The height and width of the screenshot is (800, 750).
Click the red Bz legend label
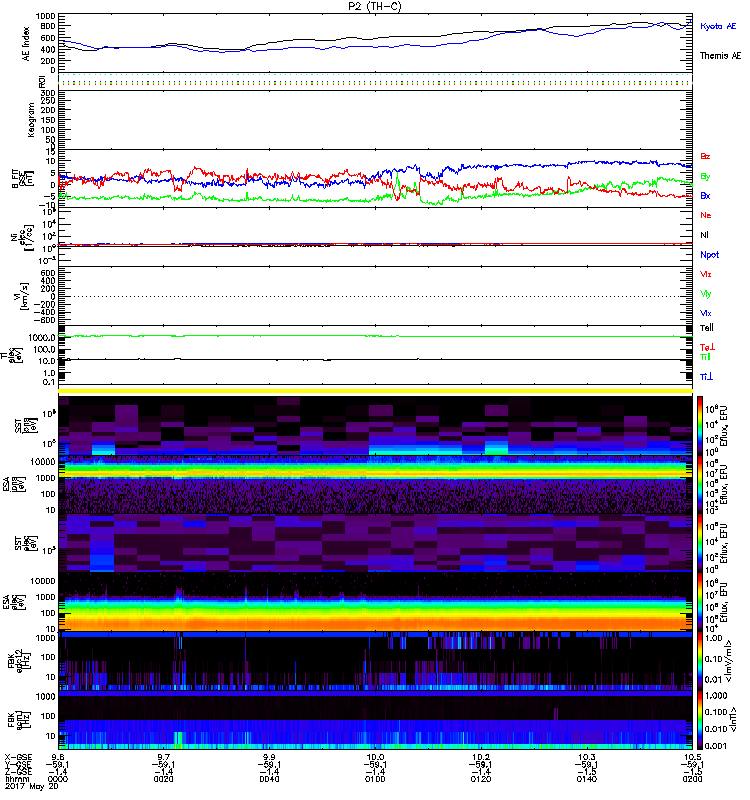[x=705, y=156]
